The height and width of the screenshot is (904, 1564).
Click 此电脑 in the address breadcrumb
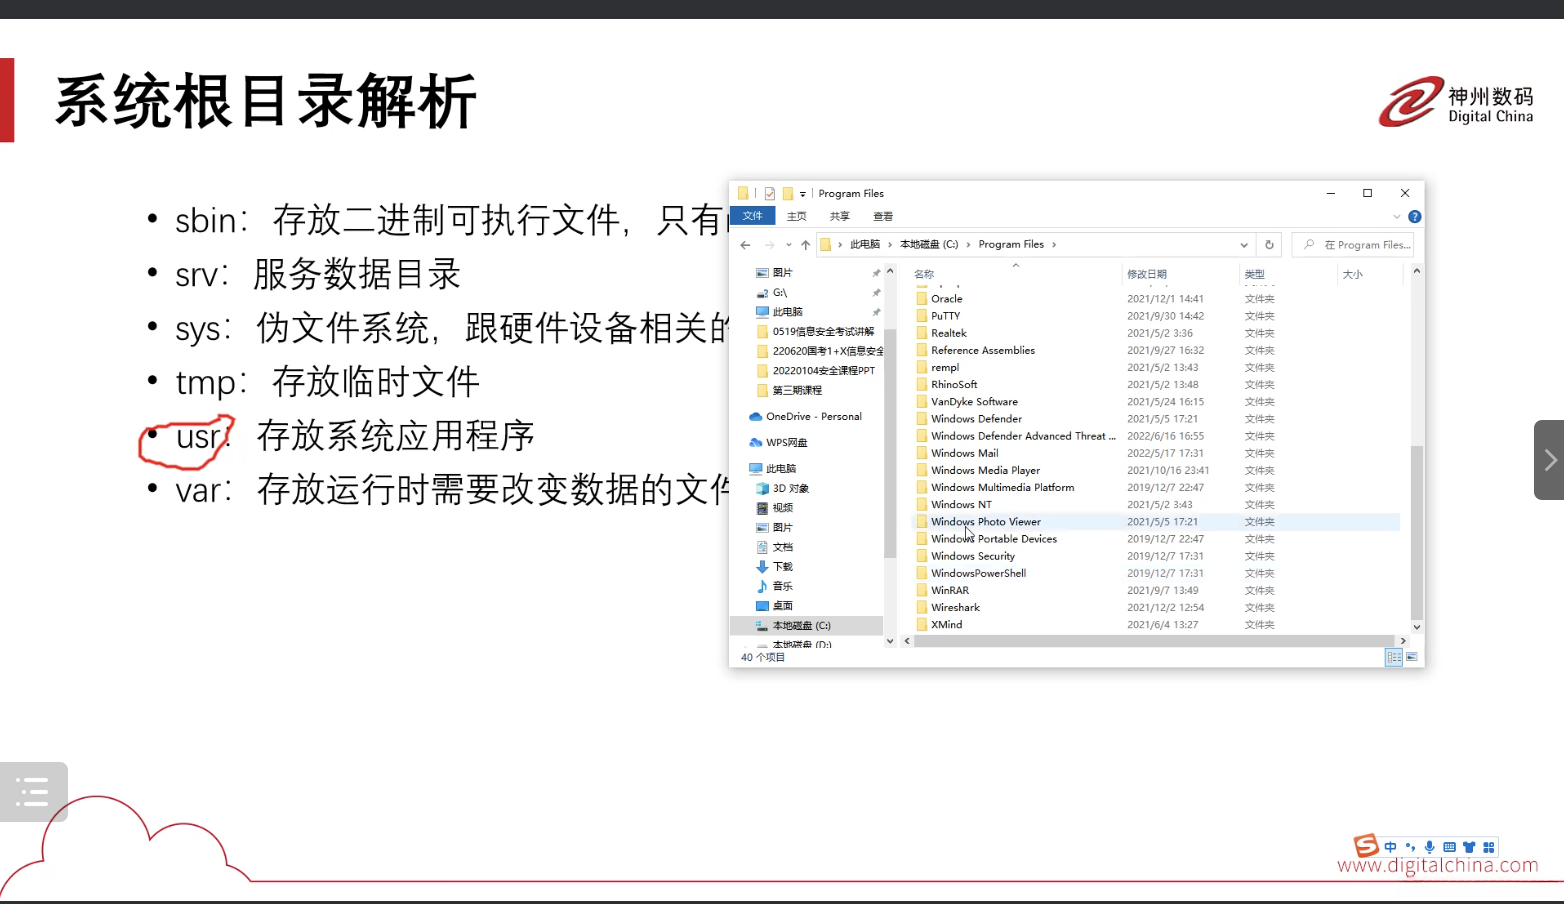[865, 245]
